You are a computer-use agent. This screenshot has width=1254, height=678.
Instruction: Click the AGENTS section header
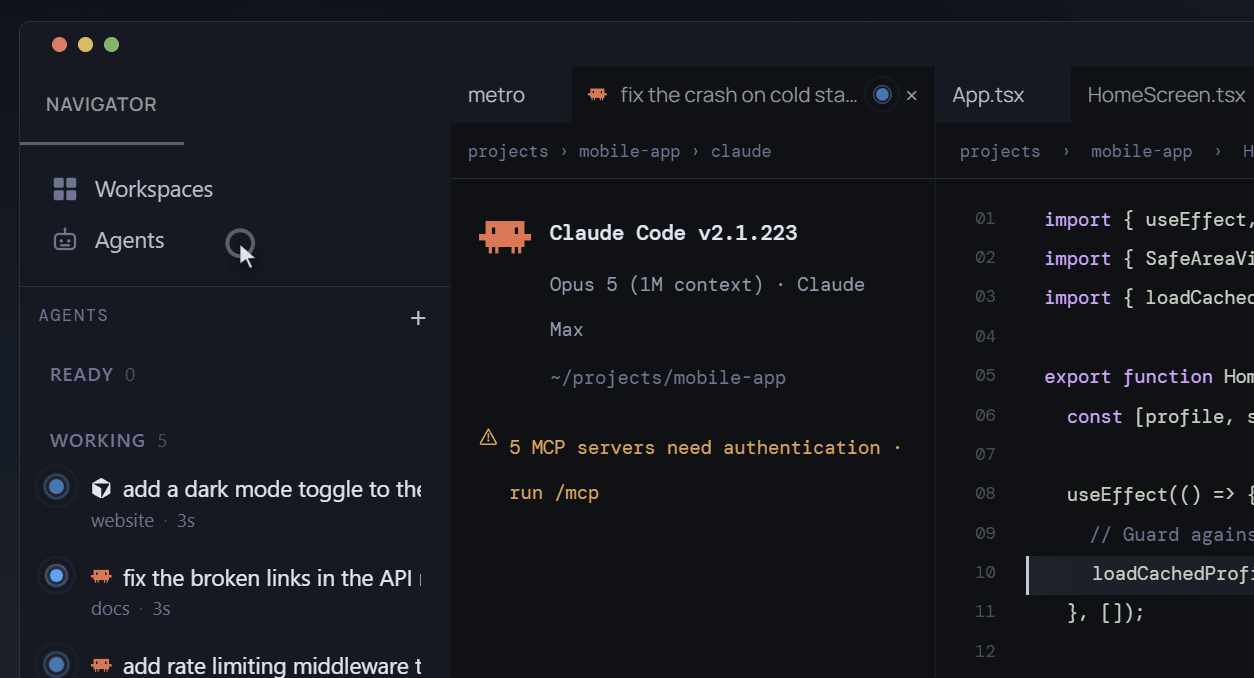point(73,315)
